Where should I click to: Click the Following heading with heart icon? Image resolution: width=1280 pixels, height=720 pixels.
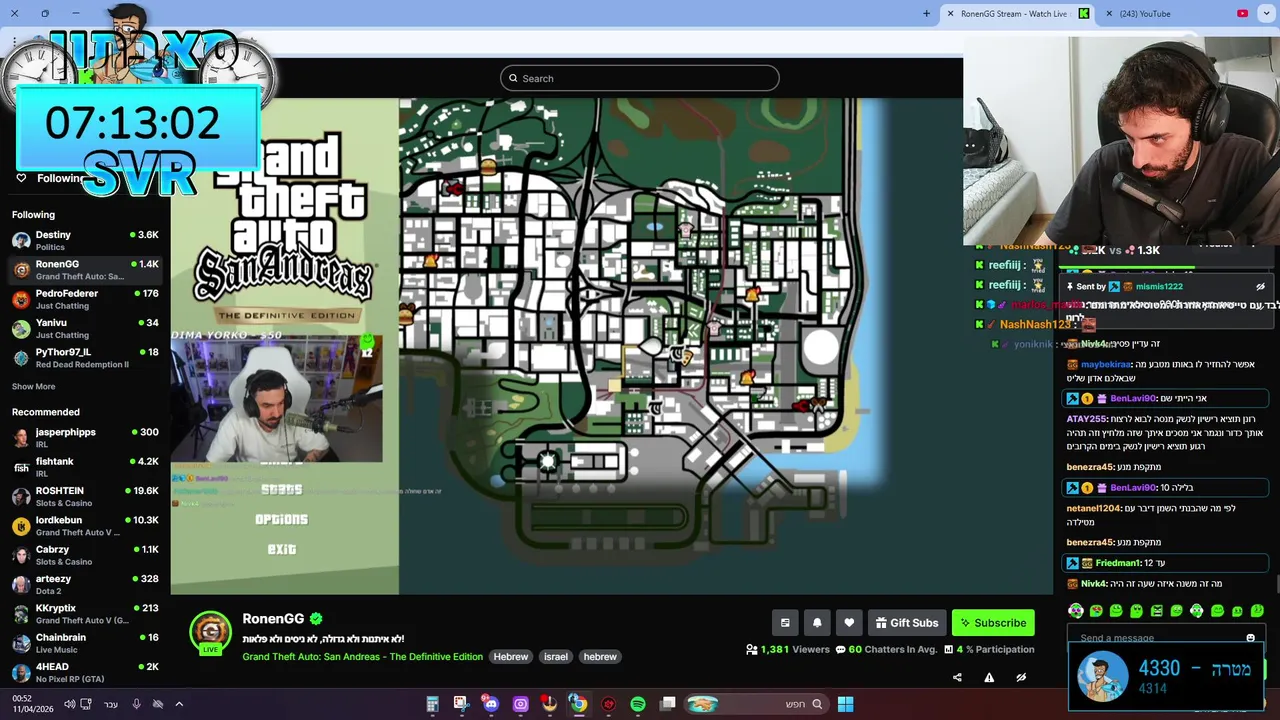(52, 178)
